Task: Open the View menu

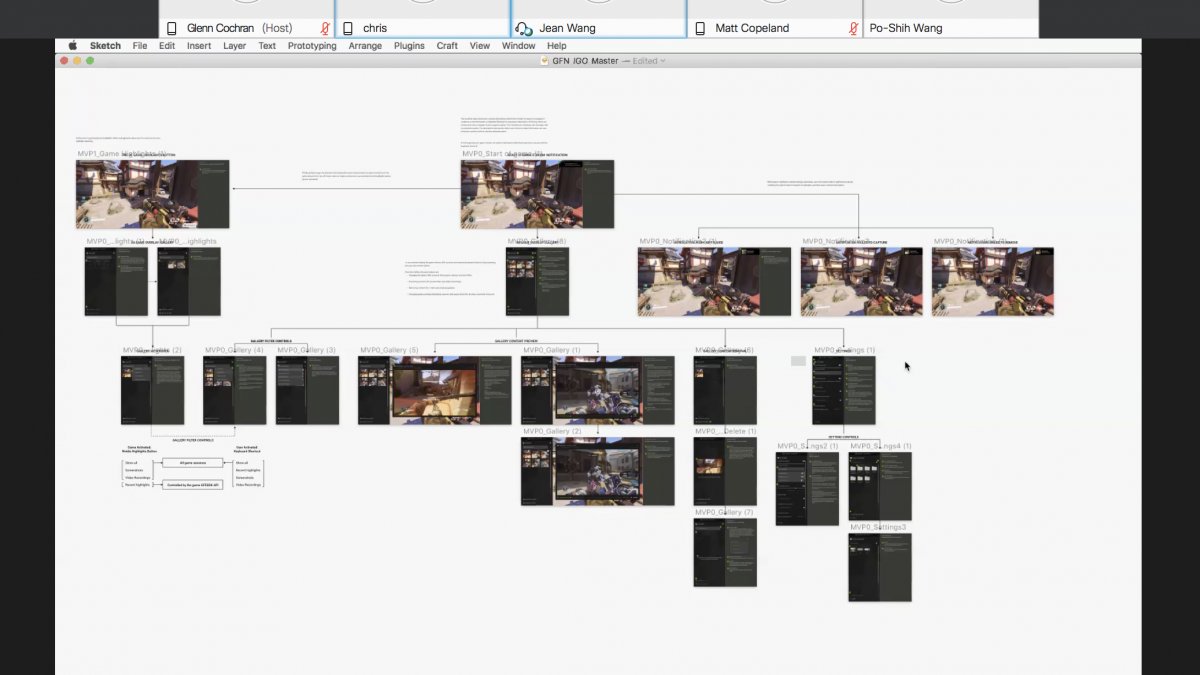Action: pos(480,45)
